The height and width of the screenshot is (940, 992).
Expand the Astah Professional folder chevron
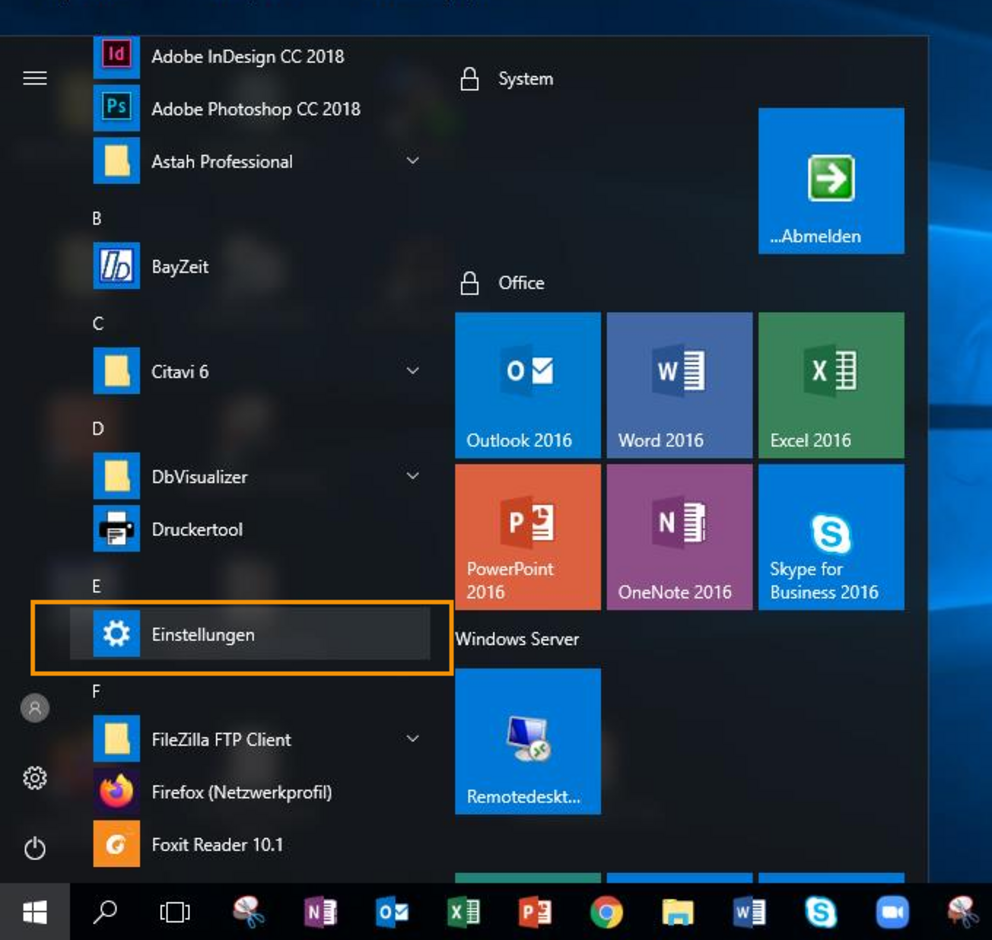tap(412, 161)
